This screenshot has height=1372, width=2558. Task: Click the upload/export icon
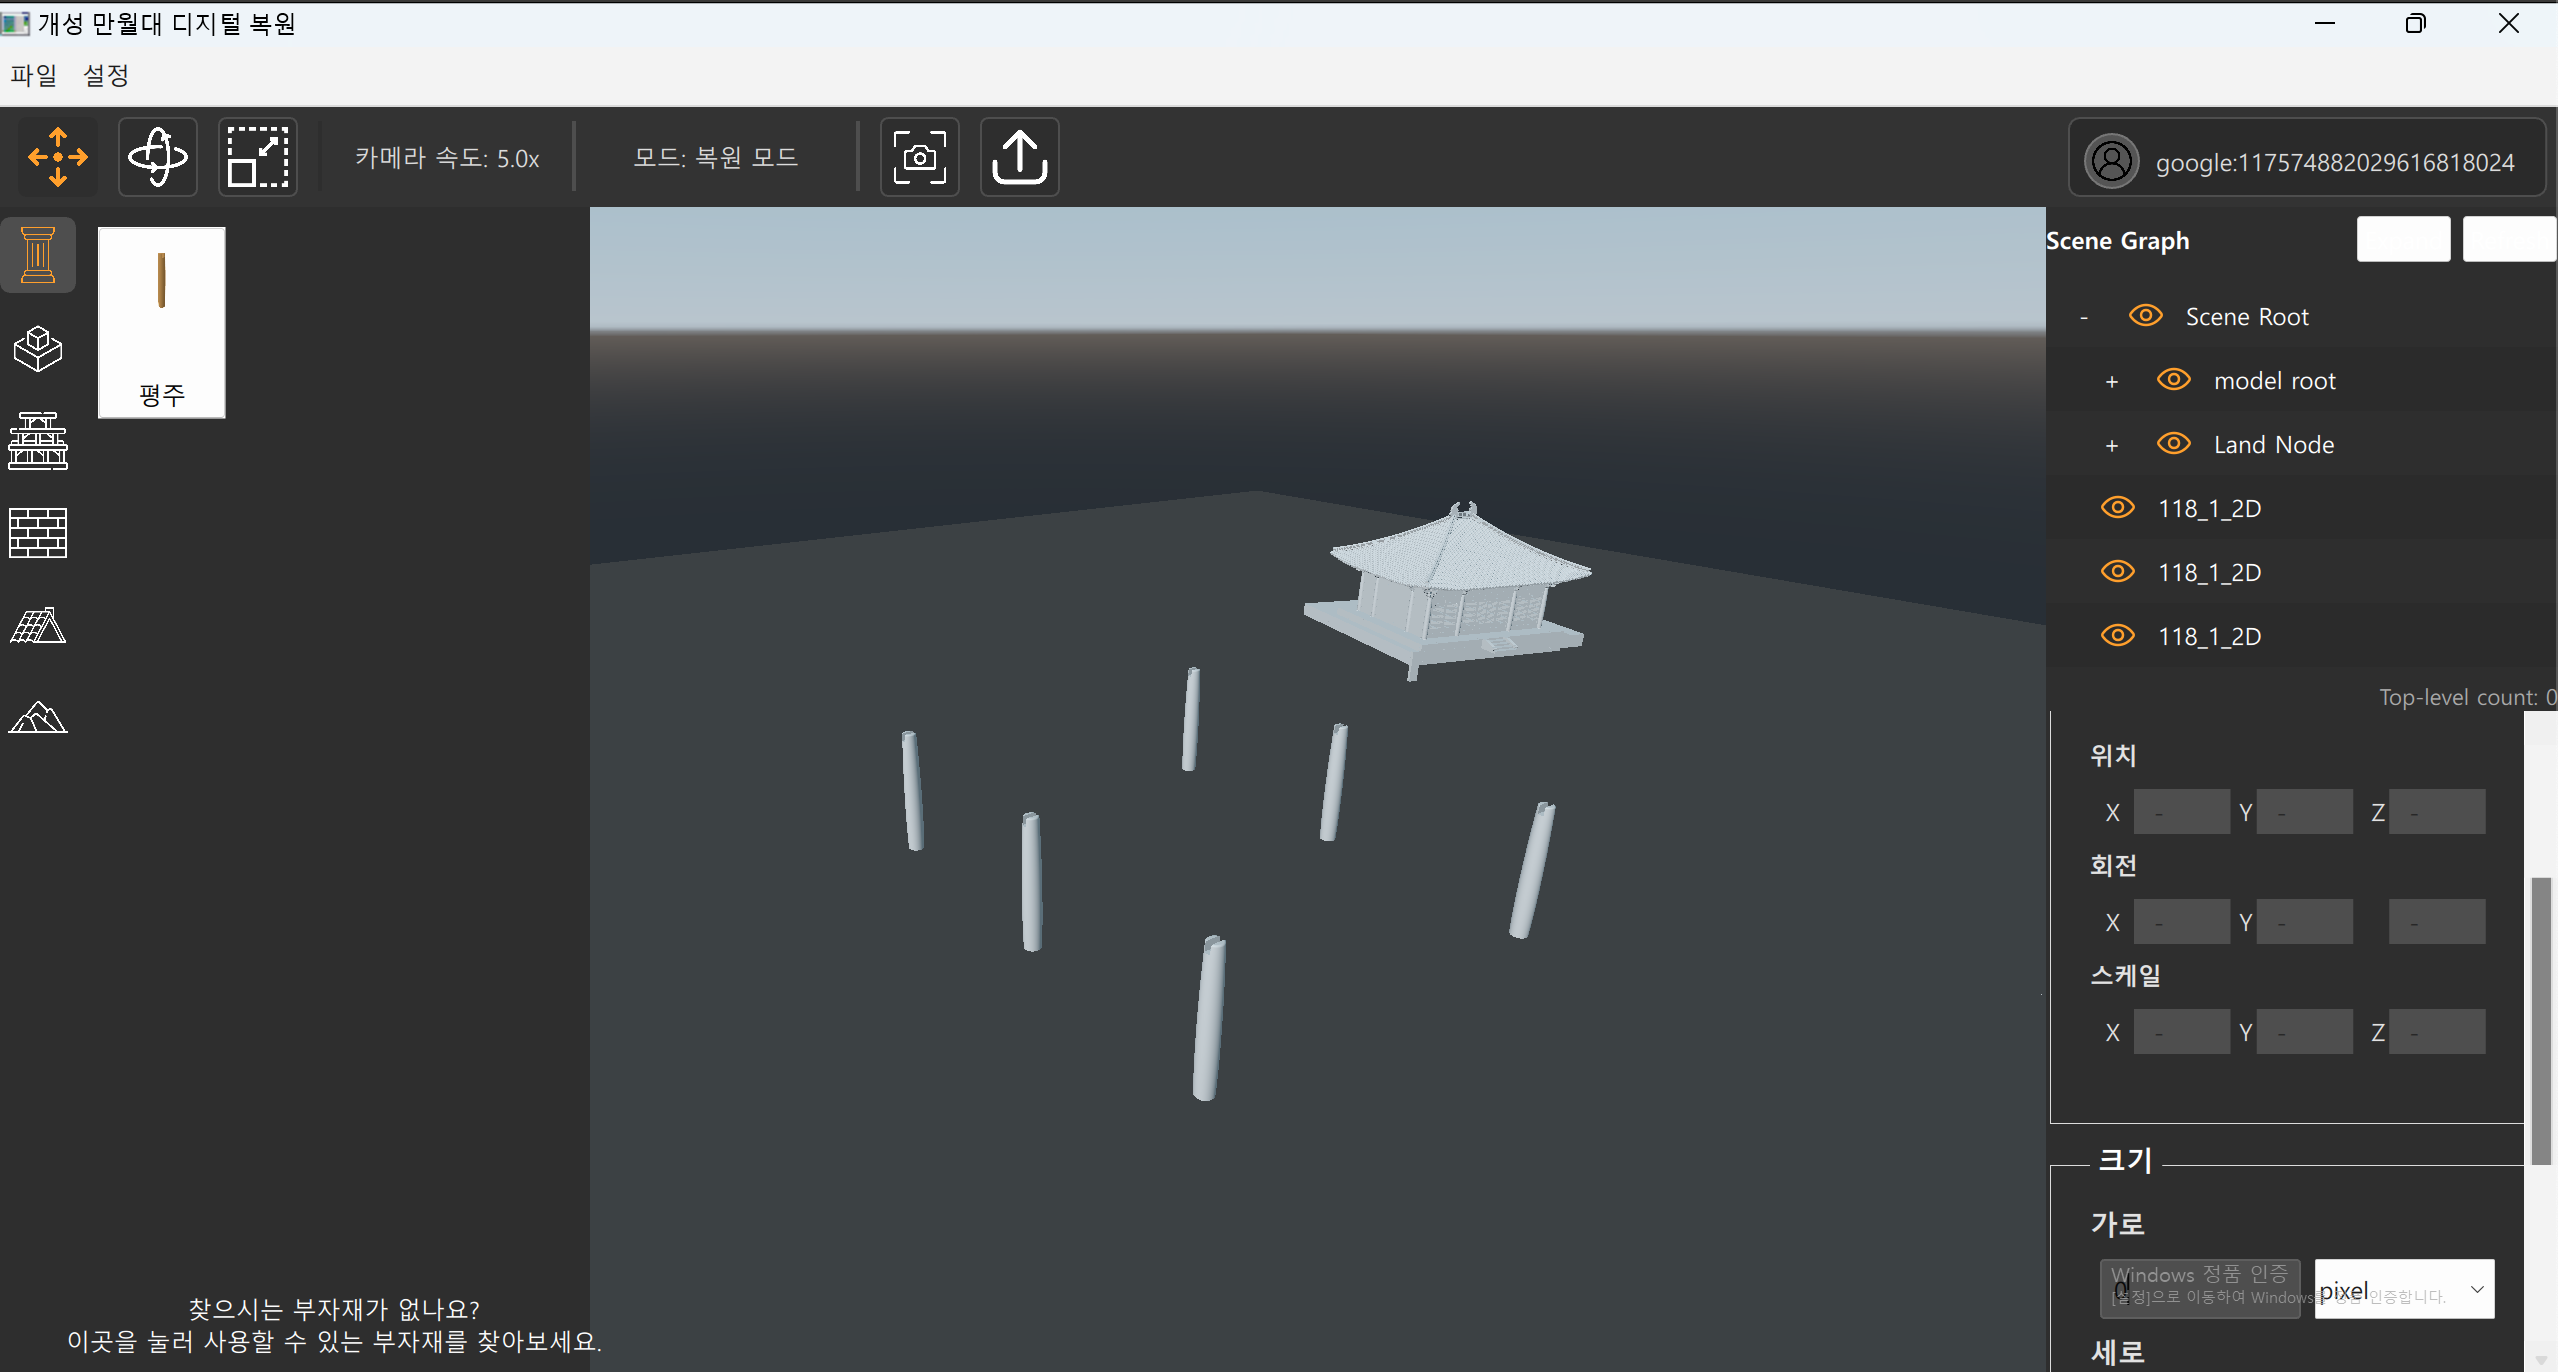pyautogui.click(x=1019, y=157)
